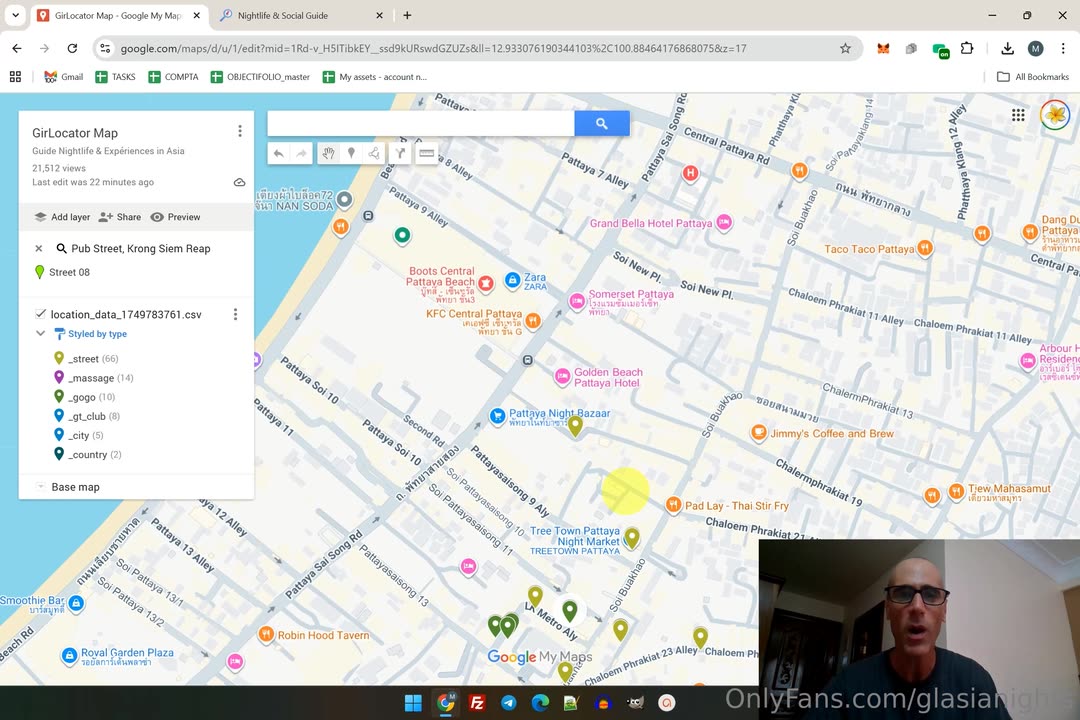Image resolution: width=1080 pixels, height=720 pixels.
Task: Open MetaMask fox extension
Action: [x=883, y=48]
